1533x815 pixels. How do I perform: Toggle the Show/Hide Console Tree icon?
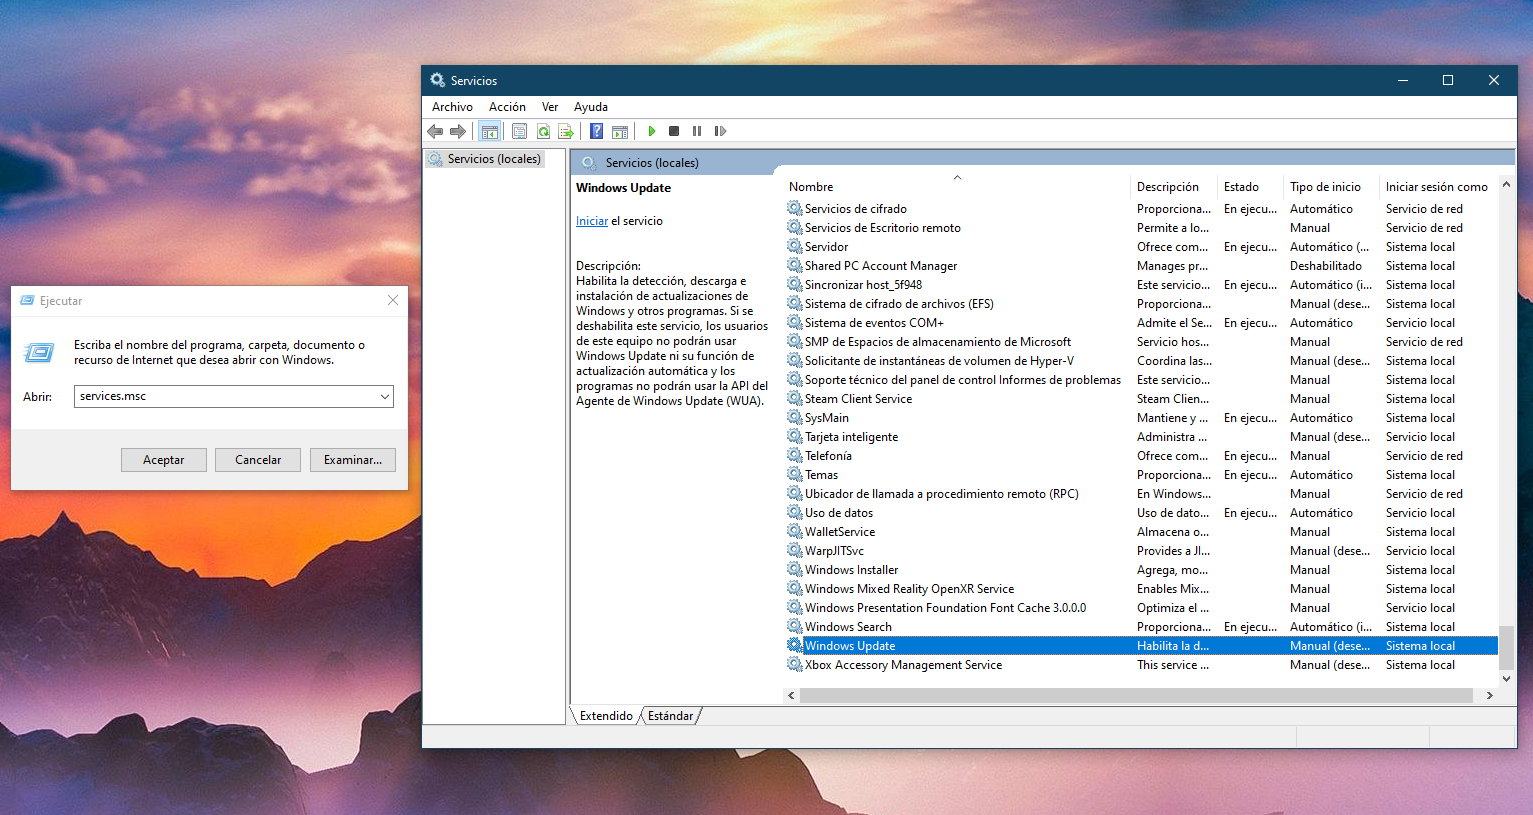[489, 131]
